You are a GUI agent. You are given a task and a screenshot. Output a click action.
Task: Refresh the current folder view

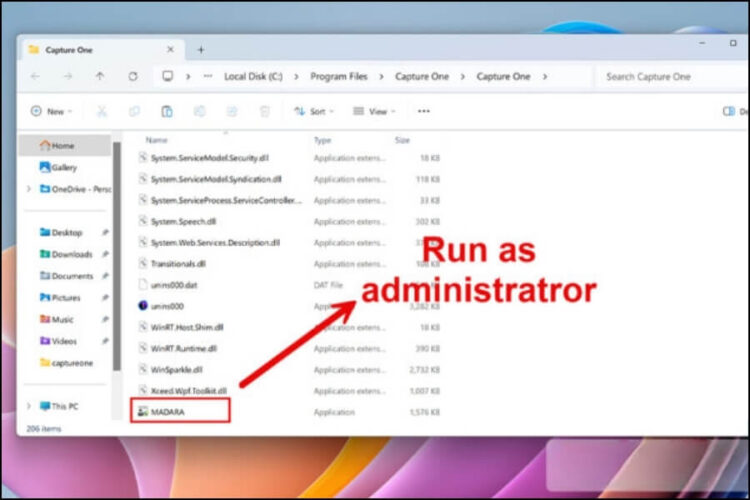pyautogui.click(x=133, y=76)
